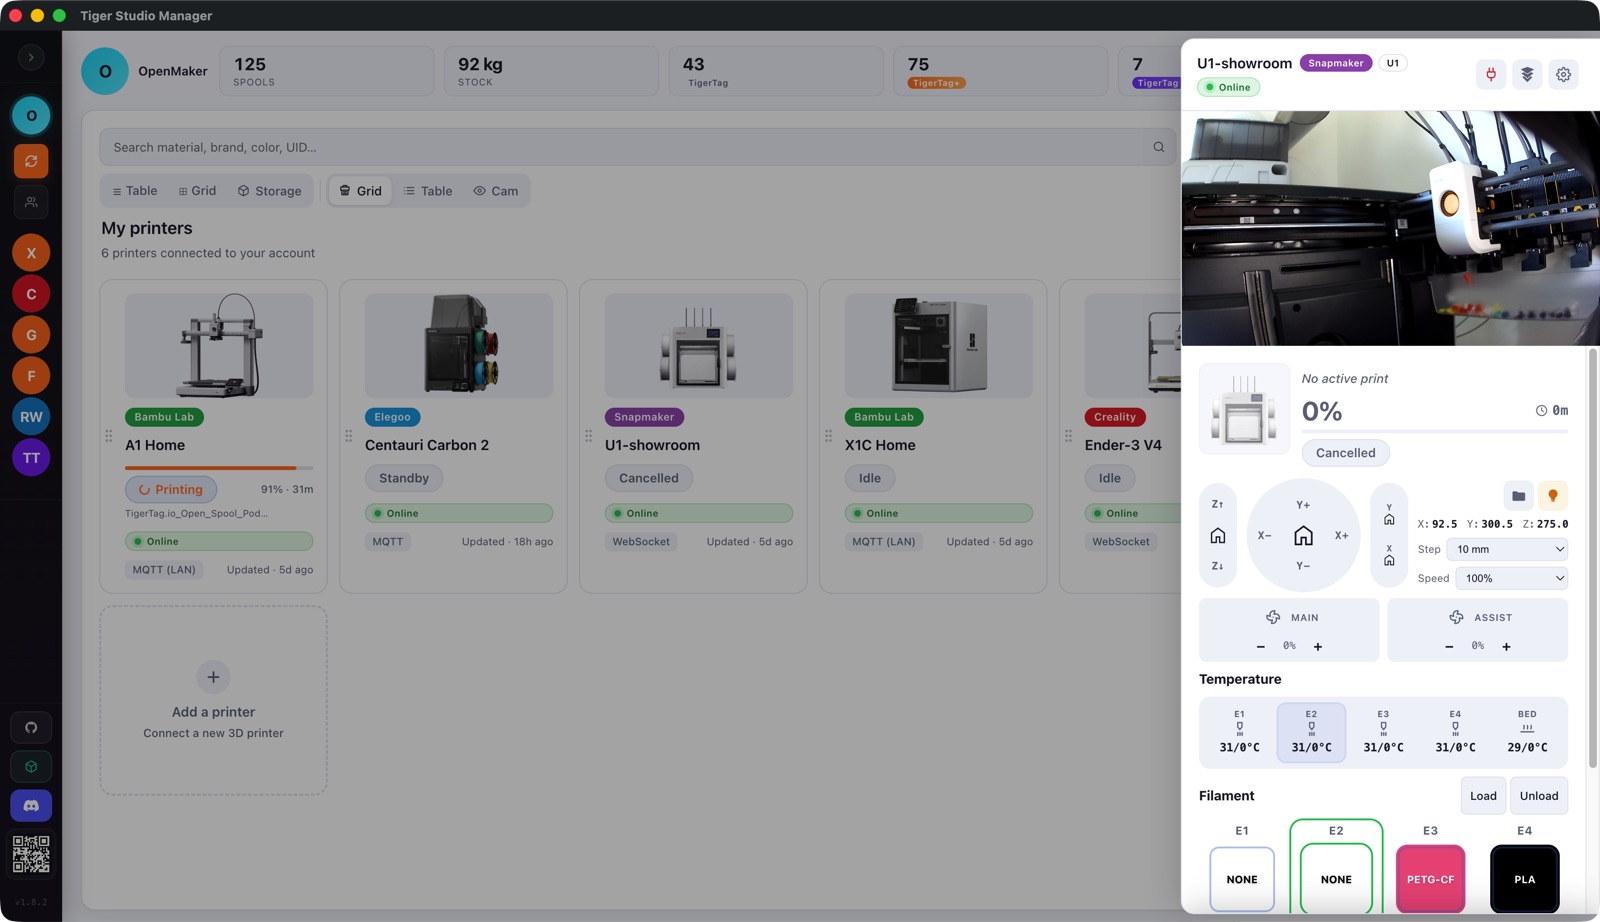Select the E1 NONE filament slot
Viewport: 1600px width, 922px height.
pos(1242,879)
